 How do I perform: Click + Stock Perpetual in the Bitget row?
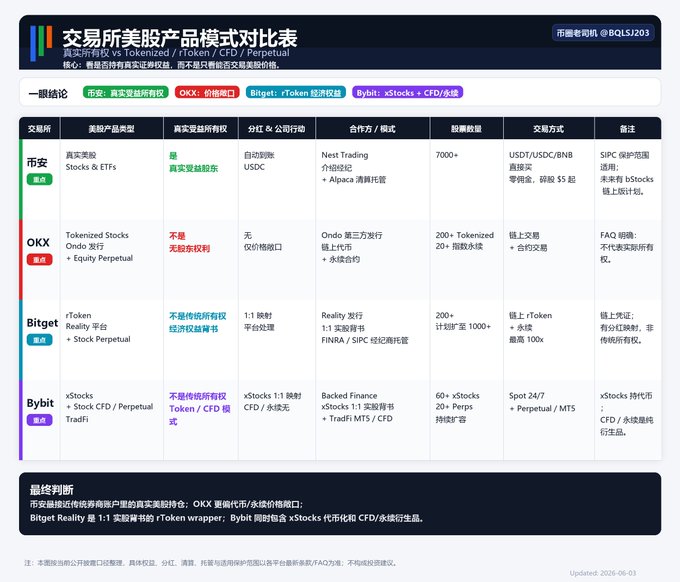pyautogui.click(x=98, y=339)
